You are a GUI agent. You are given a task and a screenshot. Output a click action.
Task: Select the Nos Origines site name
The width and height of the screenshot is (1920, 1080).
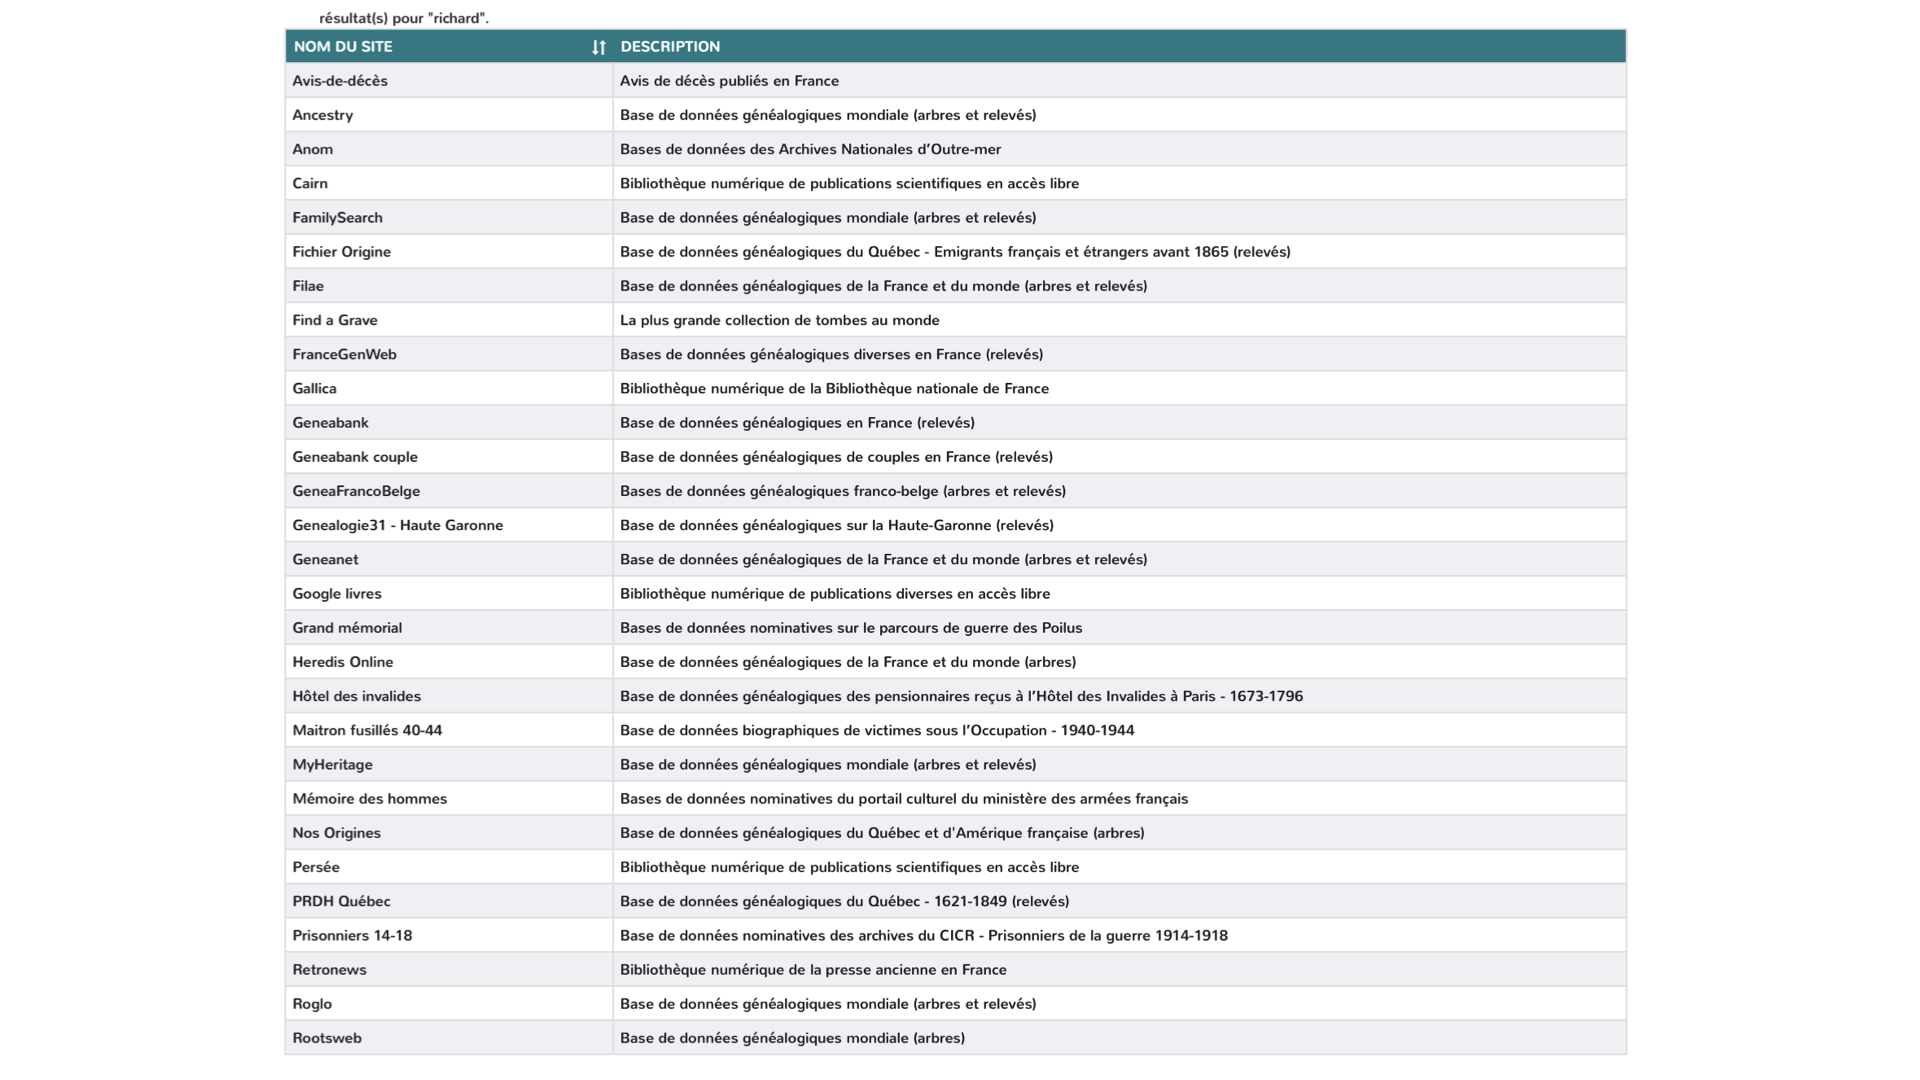pos(336,833)
